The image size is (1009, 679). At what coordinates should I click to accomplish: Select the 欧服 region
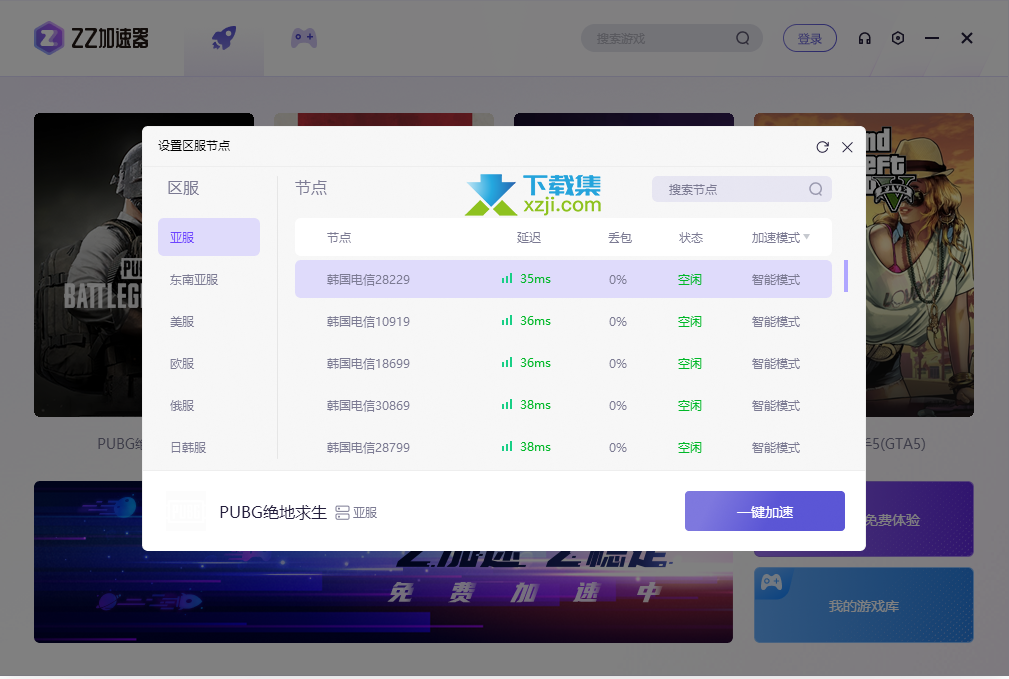click(x=208, y=364)
